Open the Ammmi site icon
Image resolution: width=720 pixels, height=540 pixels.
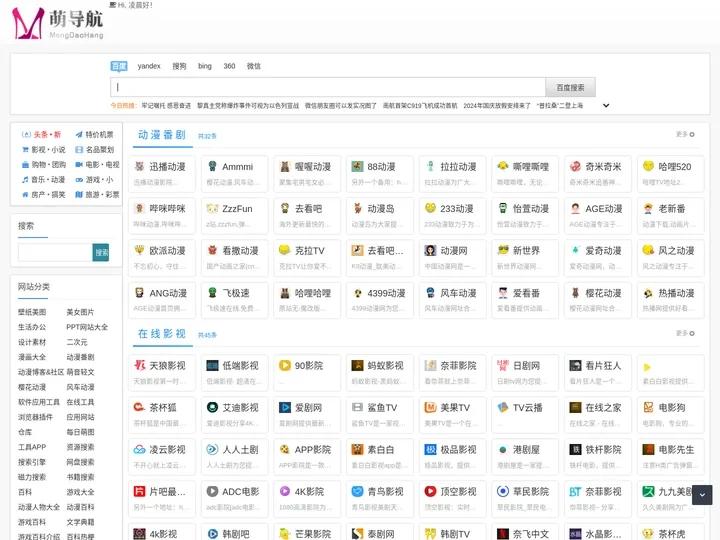tap(212, 166)
